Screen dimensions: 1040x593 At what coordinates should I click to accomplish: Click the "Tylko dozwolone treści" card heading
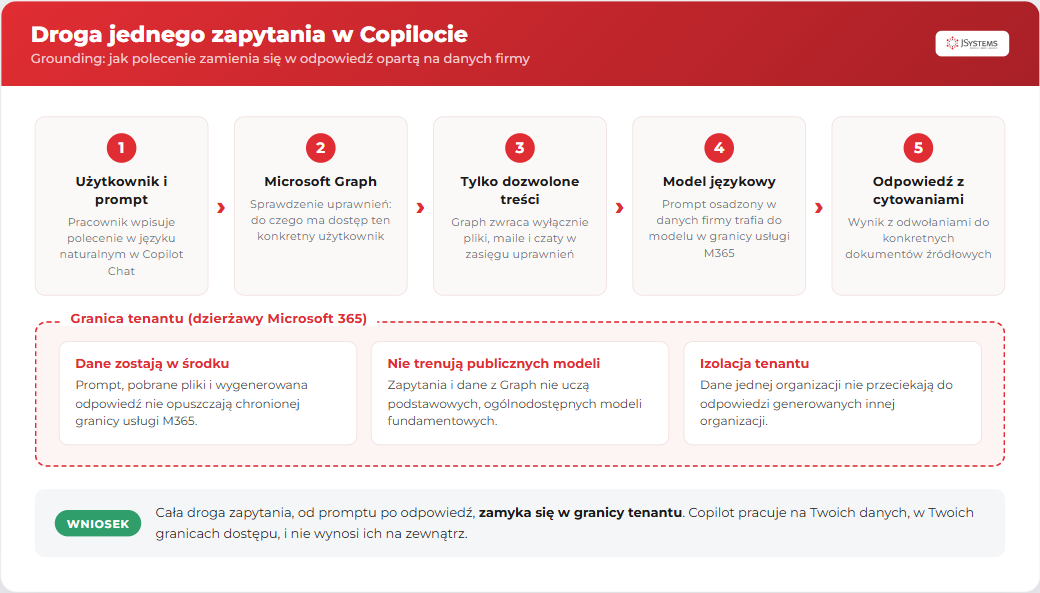(x=519, y=190)
